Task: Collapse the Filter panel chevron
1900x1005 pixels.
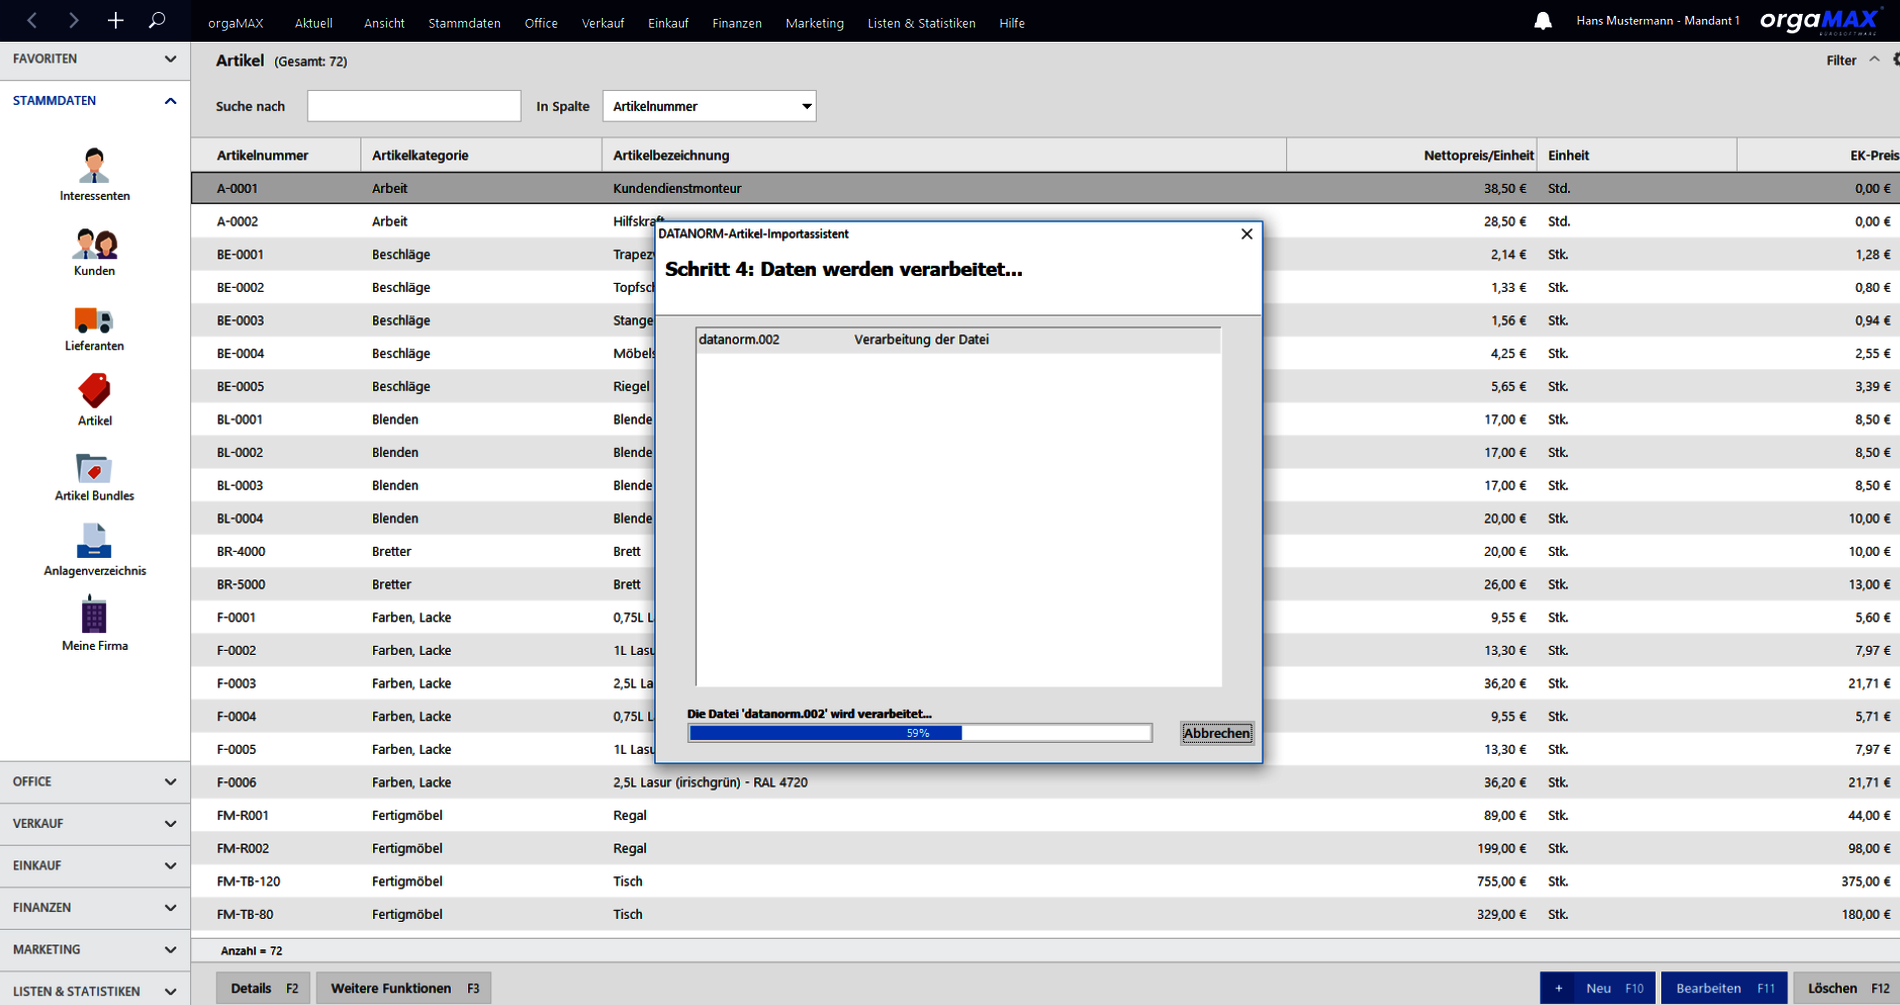Action: 1874,60
